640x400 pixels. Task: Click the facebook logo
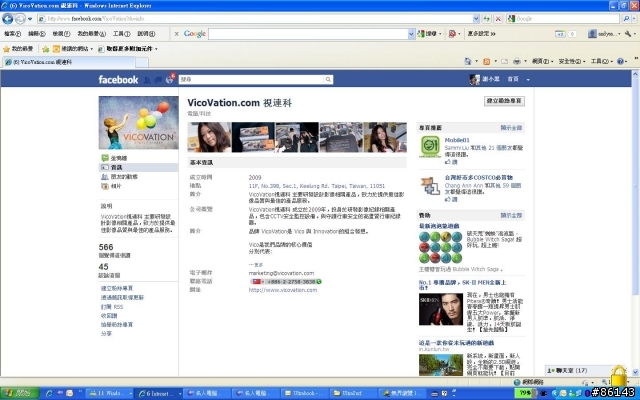[118, 80]
